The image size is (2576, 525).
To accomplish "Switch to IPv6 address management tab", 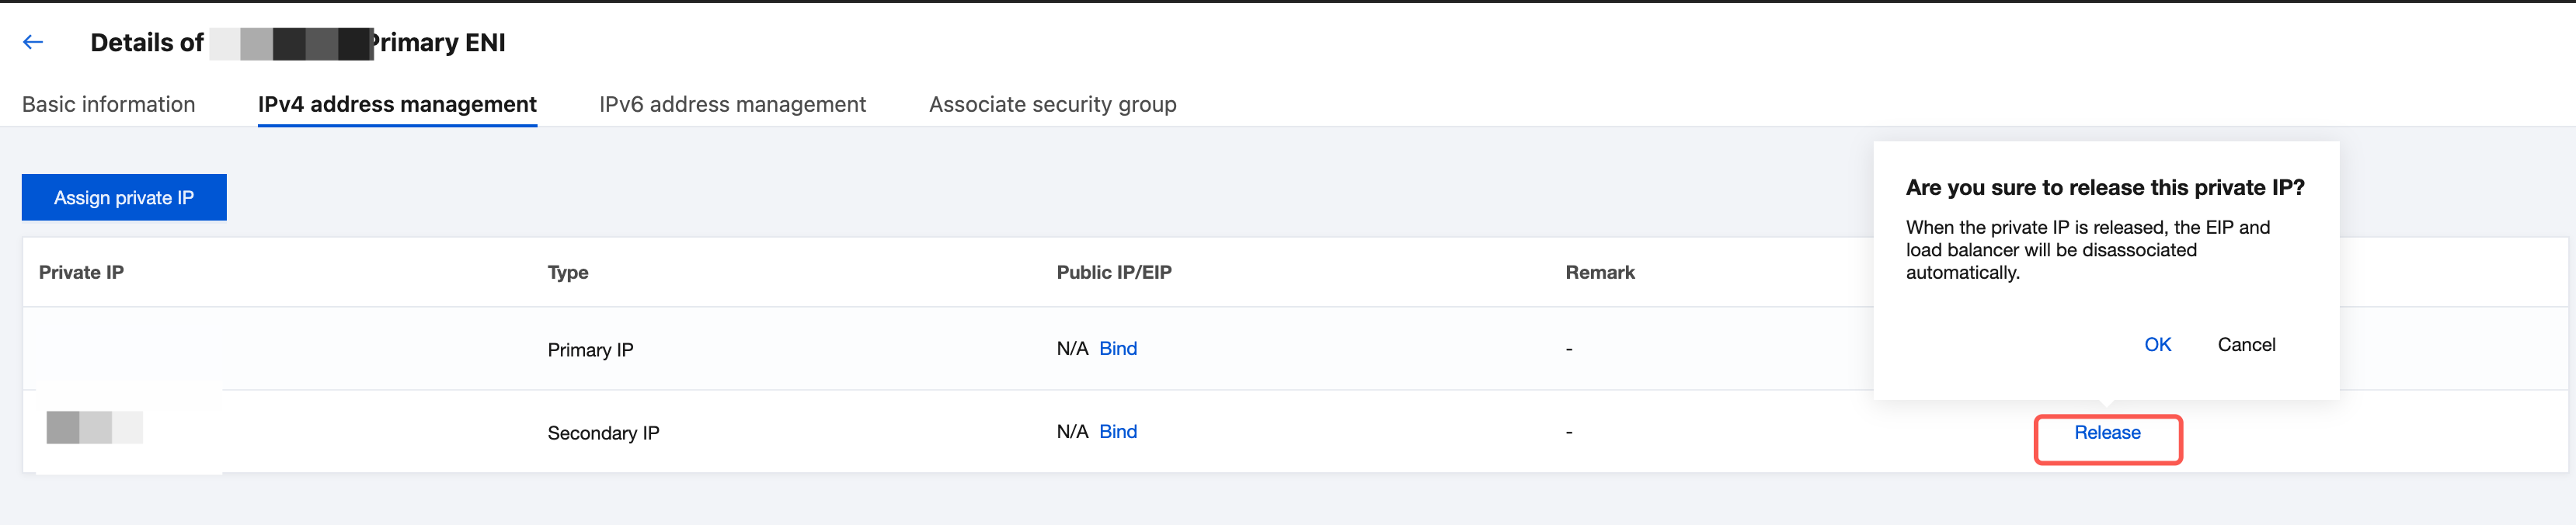I will (732, 104).
